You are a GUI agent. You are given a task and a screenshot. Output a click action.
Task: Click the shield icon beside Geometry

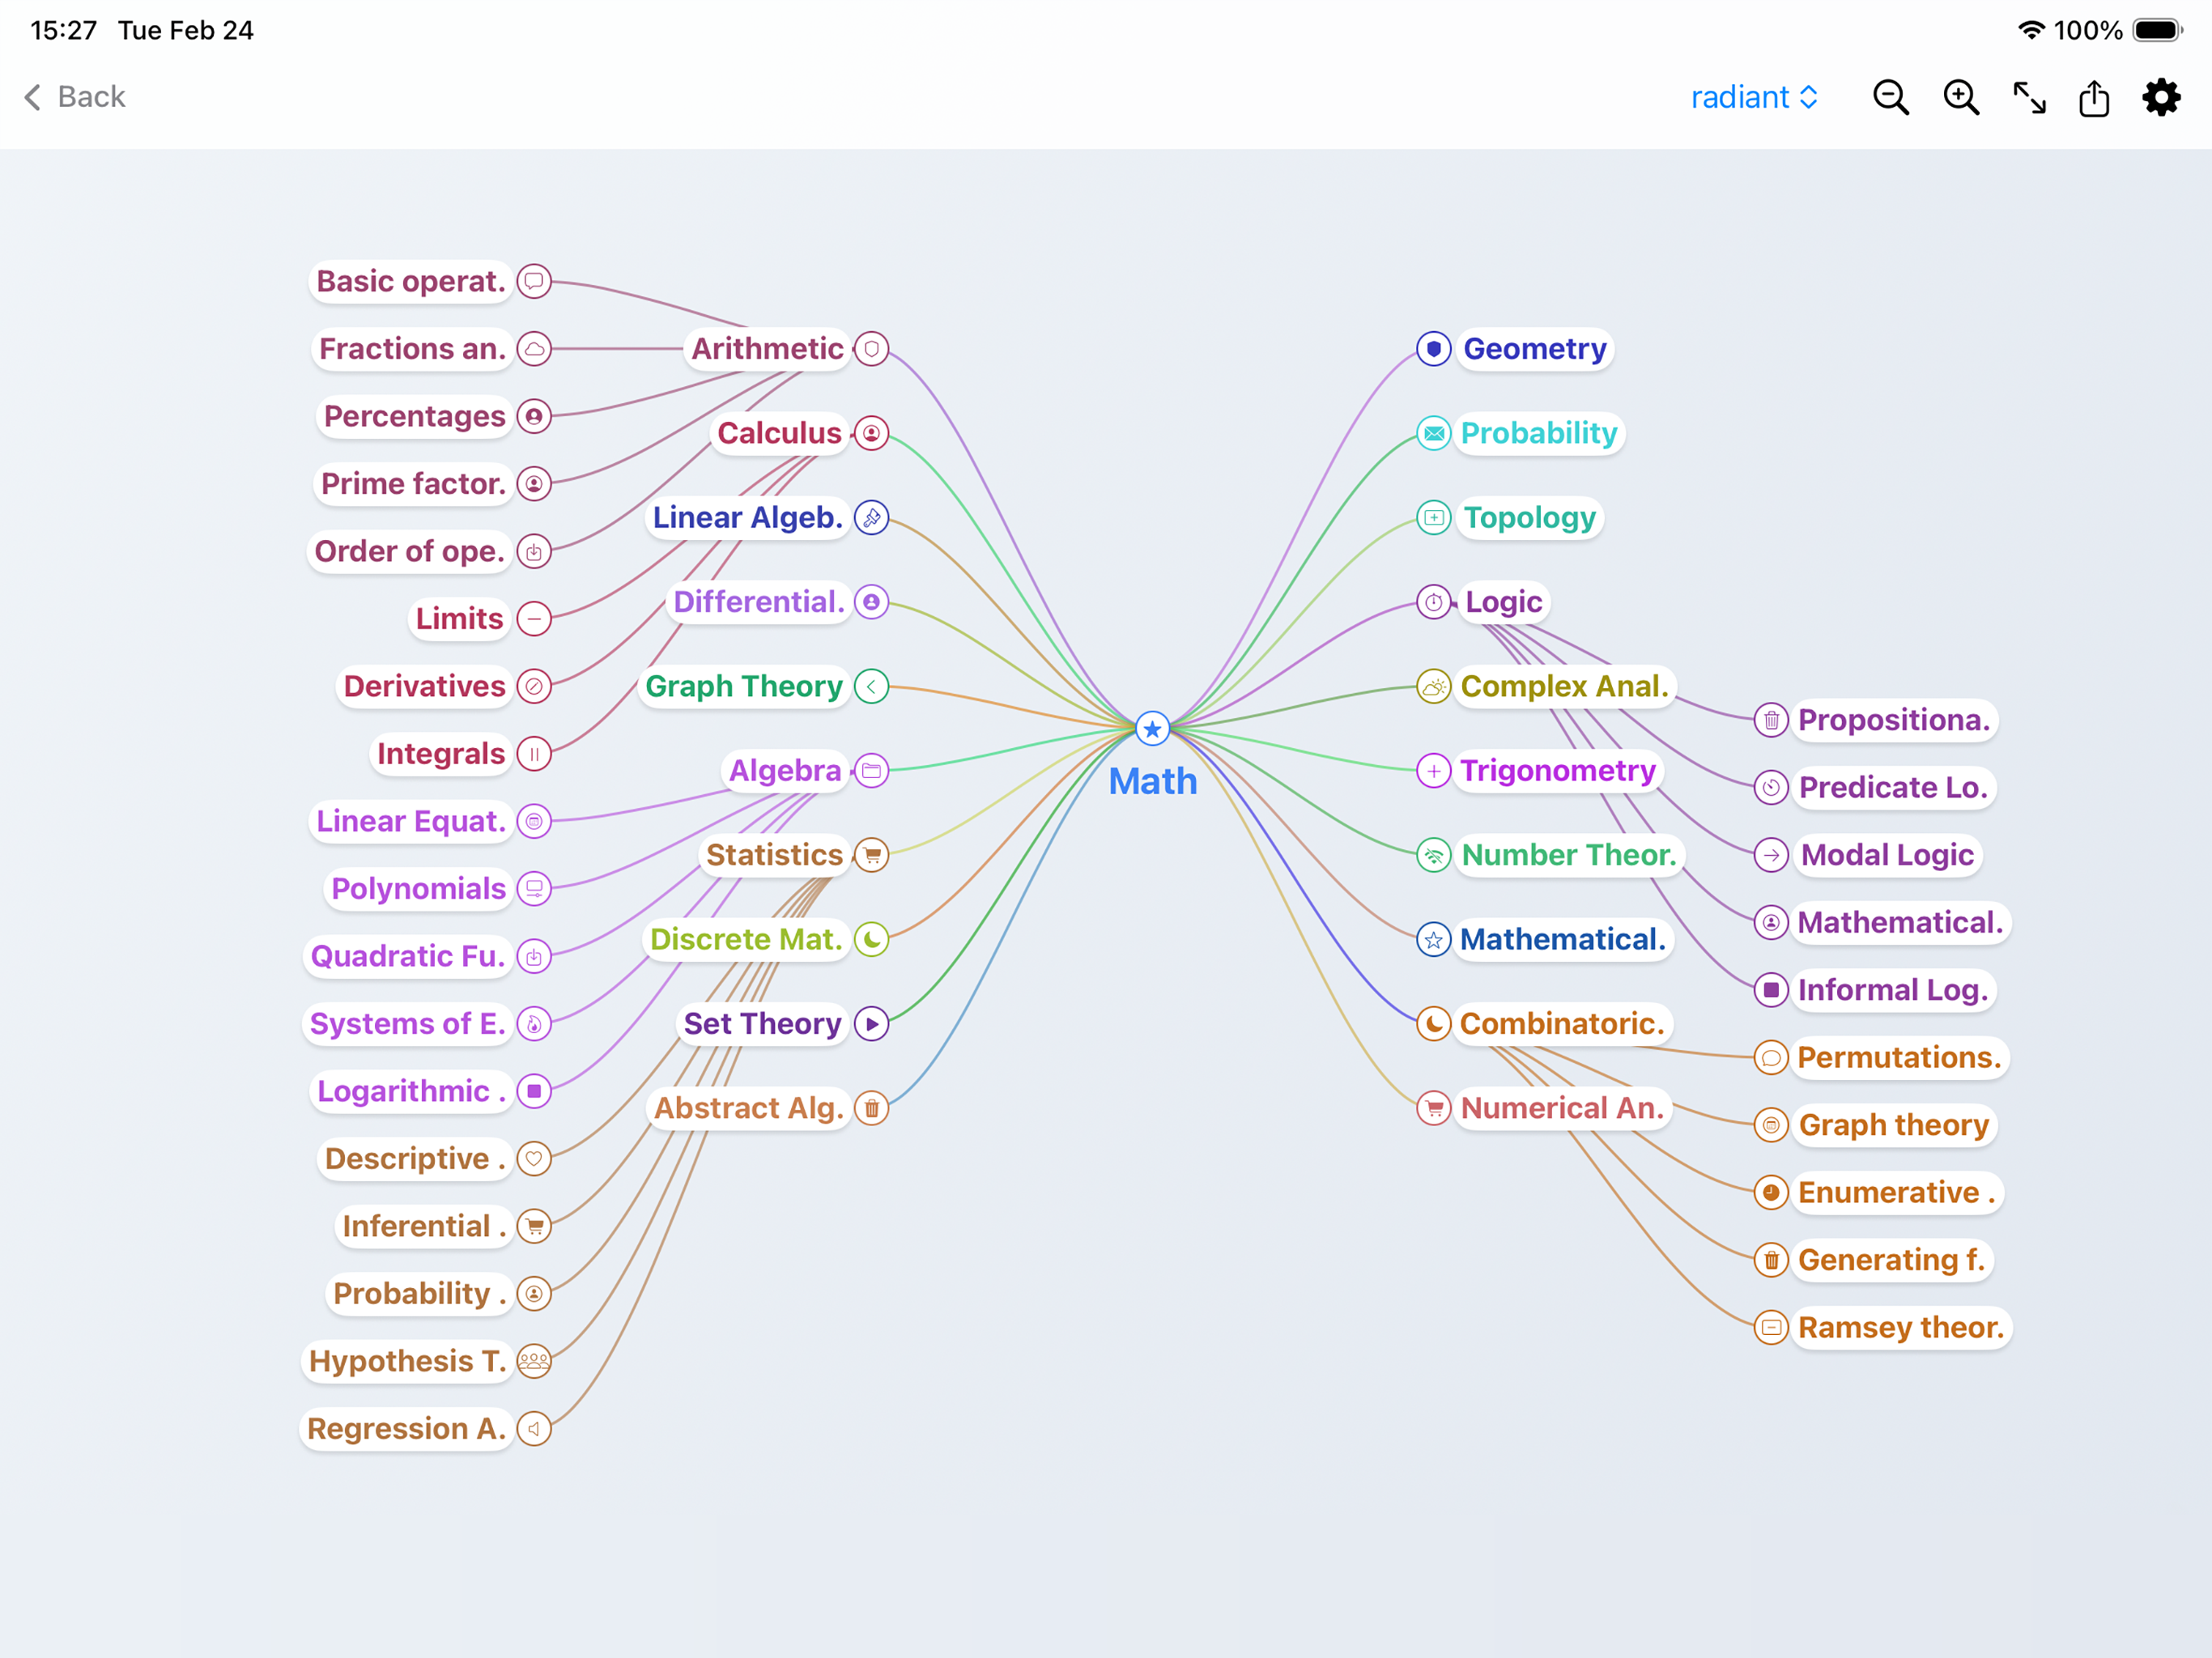[x=1433, y=349]
